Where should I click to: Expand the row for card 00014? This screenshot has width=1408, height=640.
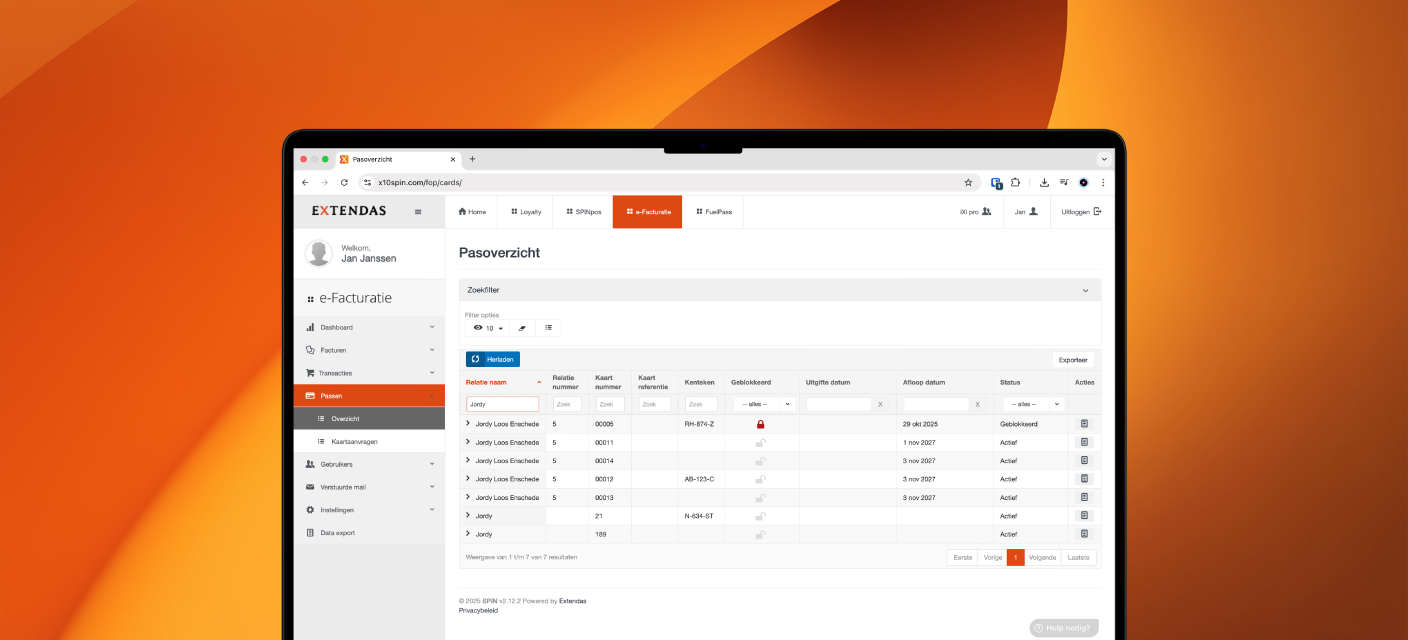(468, 460)
